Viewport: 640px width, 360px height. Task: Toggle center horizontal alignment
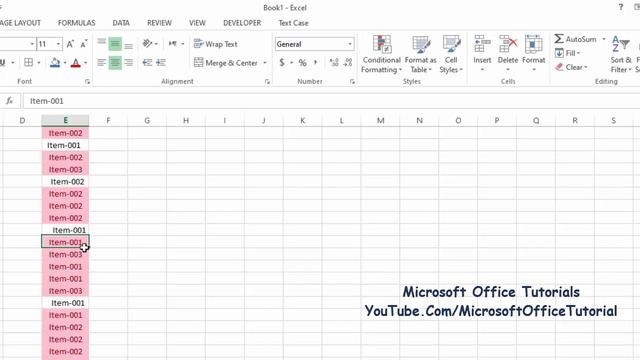tap(115, 62)
